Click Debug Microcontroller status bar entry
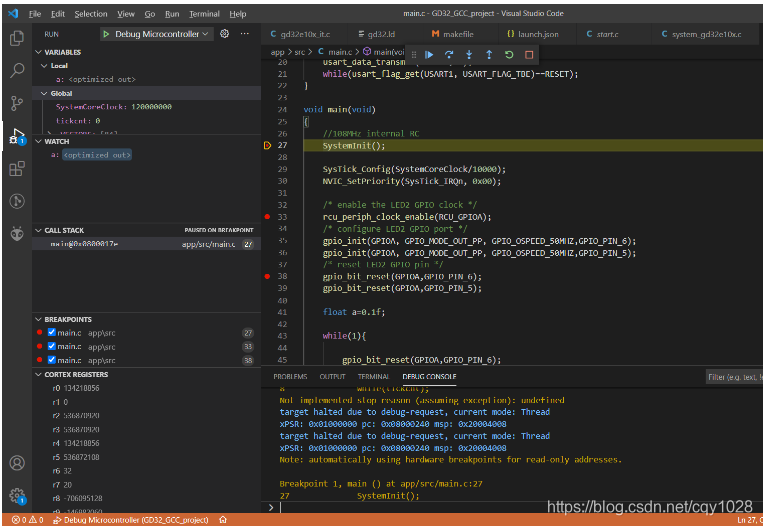 pos(131,520)
